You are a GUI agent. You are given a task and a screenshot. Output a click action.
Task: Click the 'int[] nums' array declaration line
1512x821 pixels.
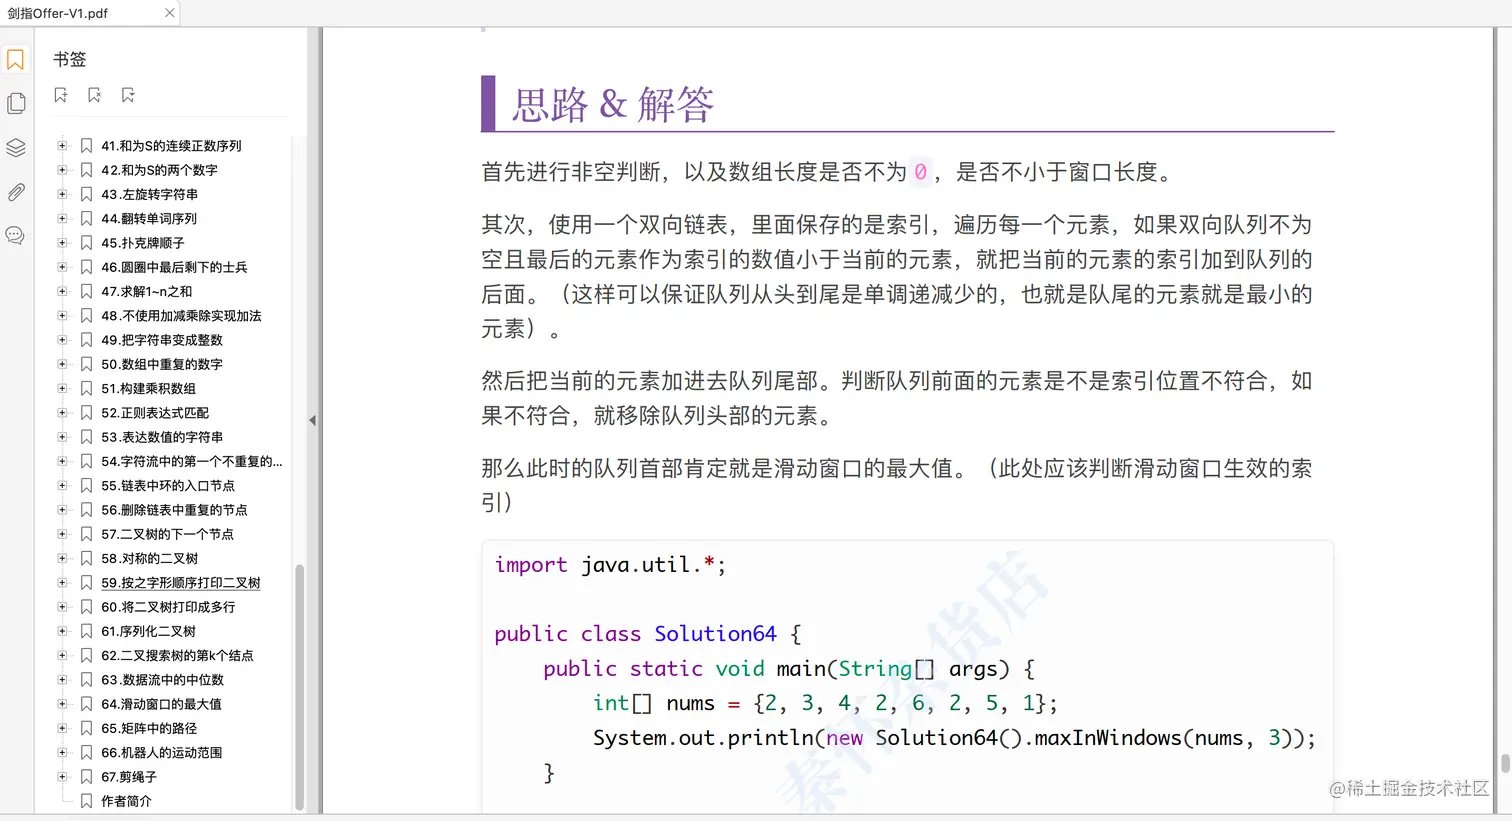point(825,703)
